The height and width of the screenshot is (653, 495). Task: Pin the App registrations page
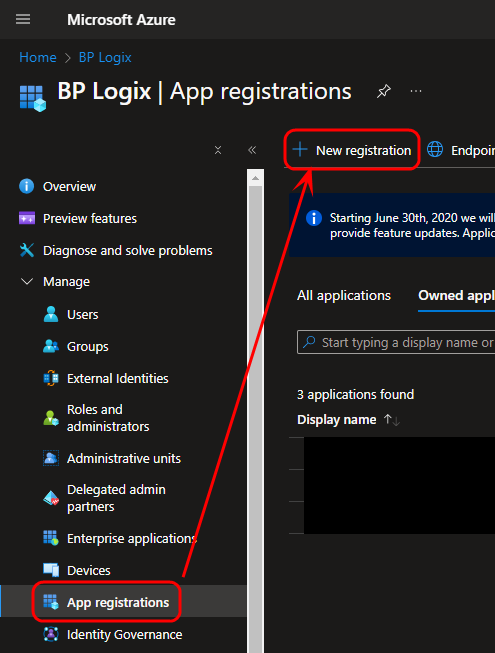click(x=383, y=91)
